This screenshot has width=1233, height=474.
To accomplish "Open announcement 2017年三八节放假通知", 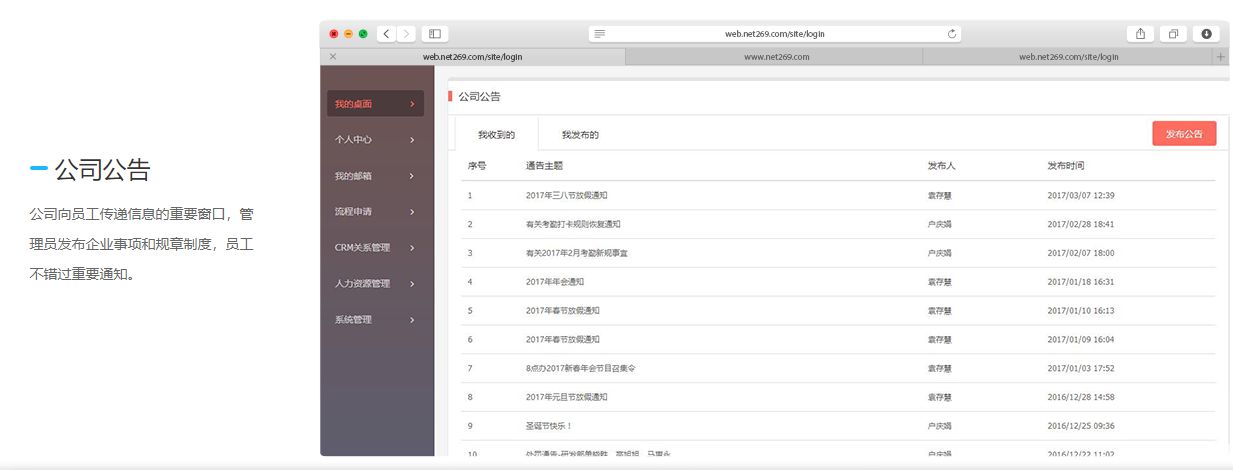I will [x=567, y=195].
